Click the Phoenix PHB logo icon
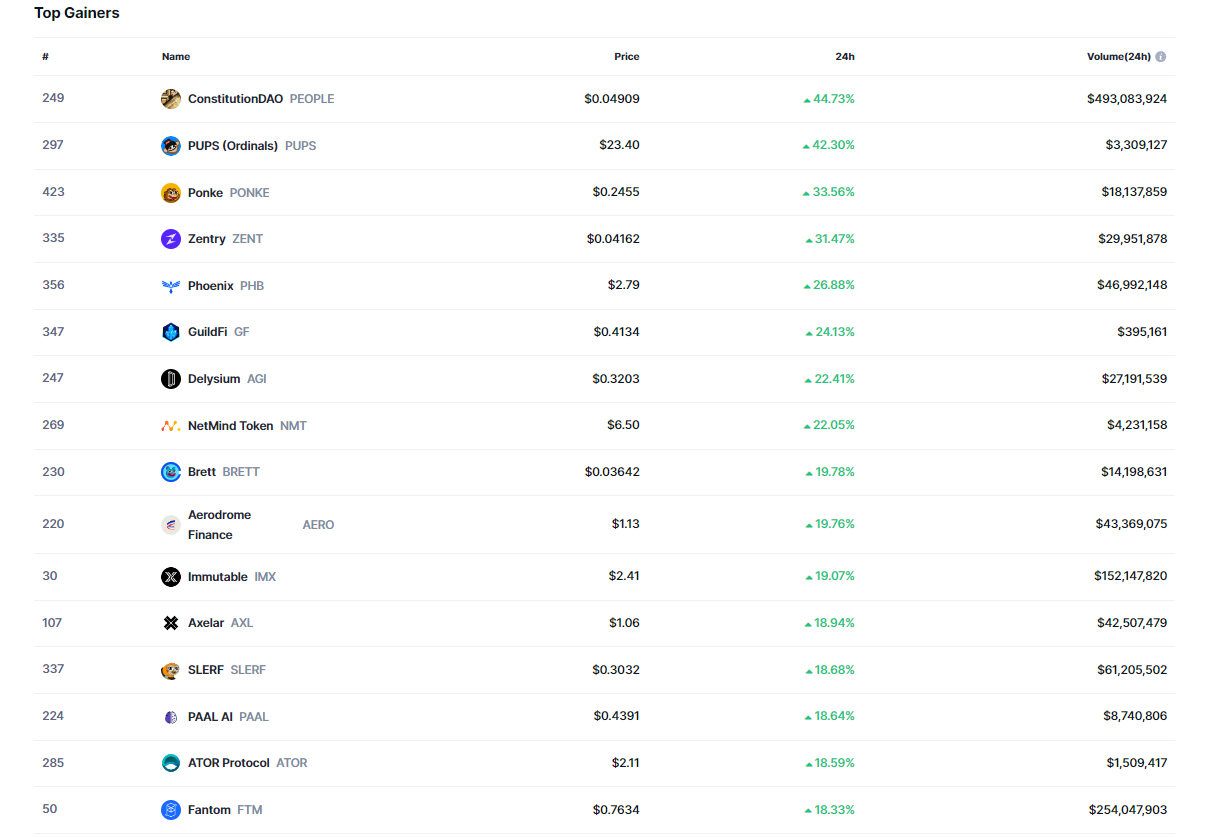The image size is (1217, 837). point(171,286)
